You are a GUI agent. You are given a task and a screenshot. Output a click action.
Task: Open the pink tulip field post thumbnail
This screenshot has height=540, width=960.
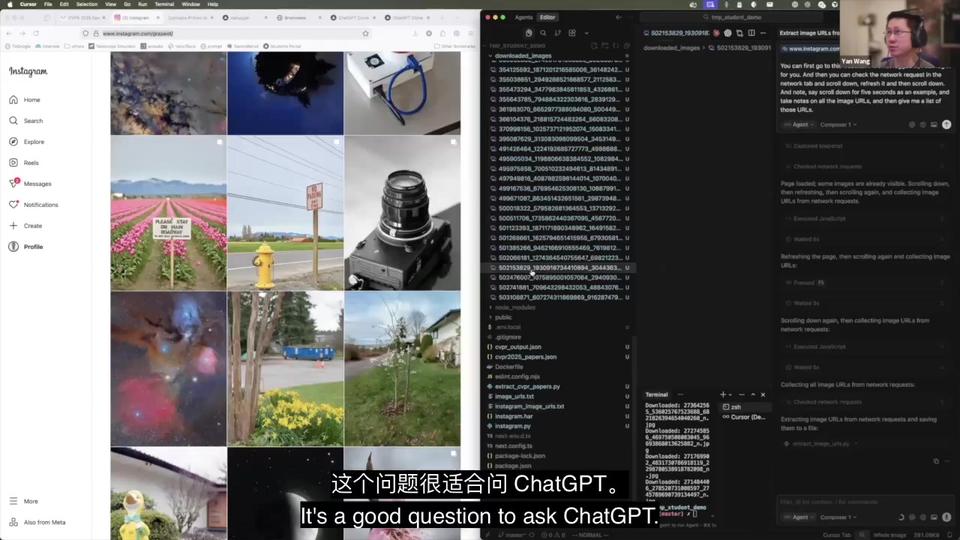pyautogui.click(x=168, y=213)
